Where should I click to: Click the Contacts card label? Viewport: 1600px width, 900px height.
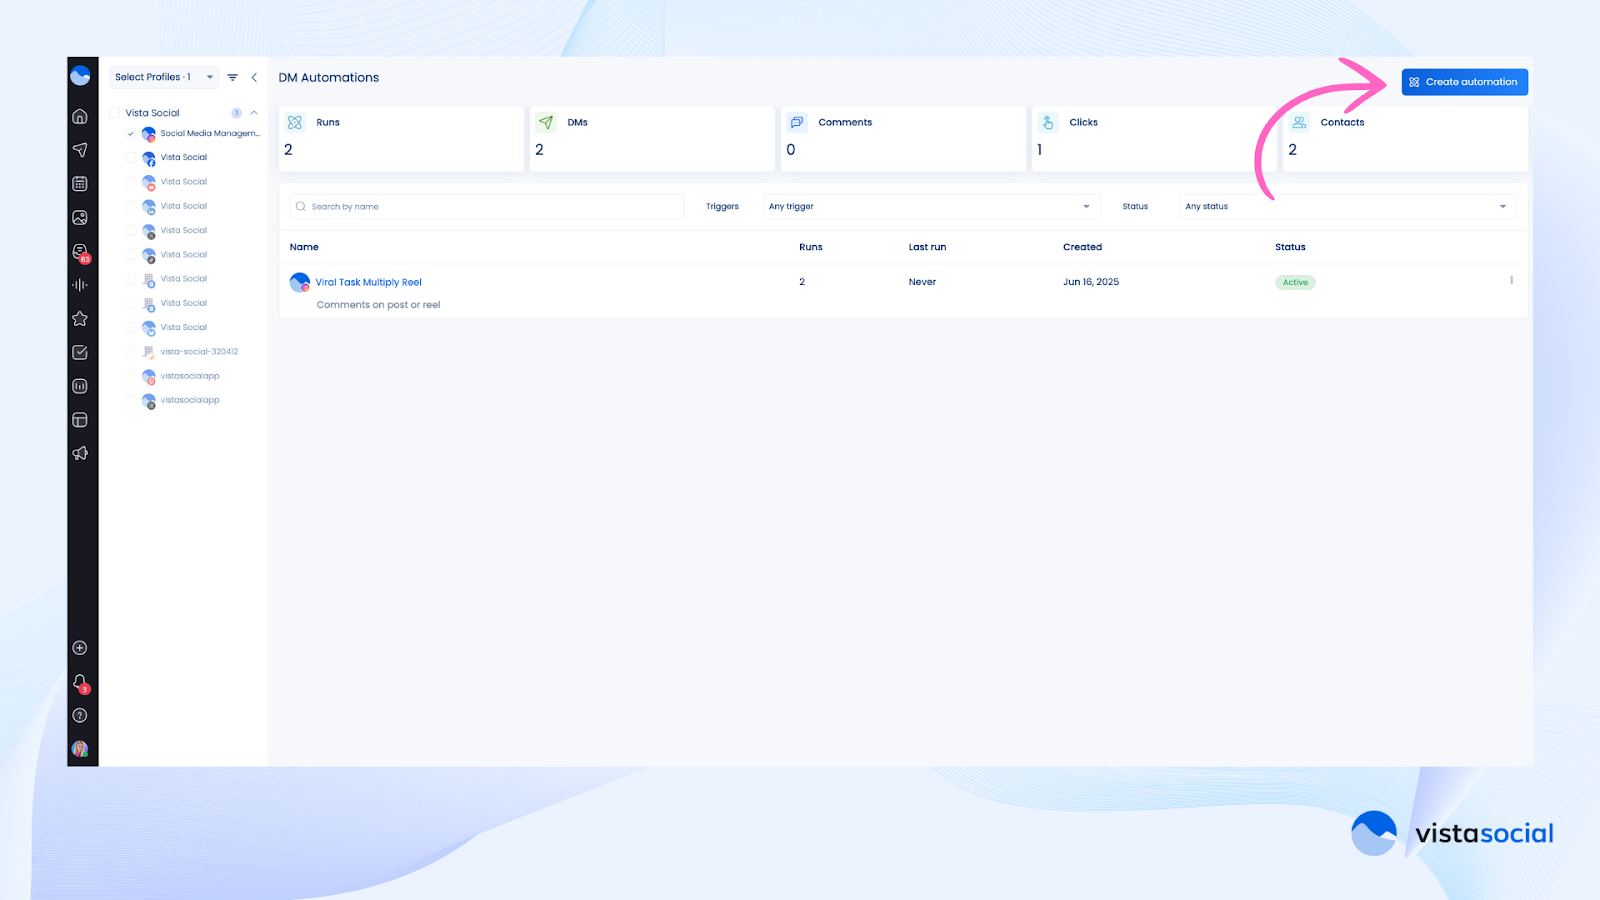(1342, 122)
